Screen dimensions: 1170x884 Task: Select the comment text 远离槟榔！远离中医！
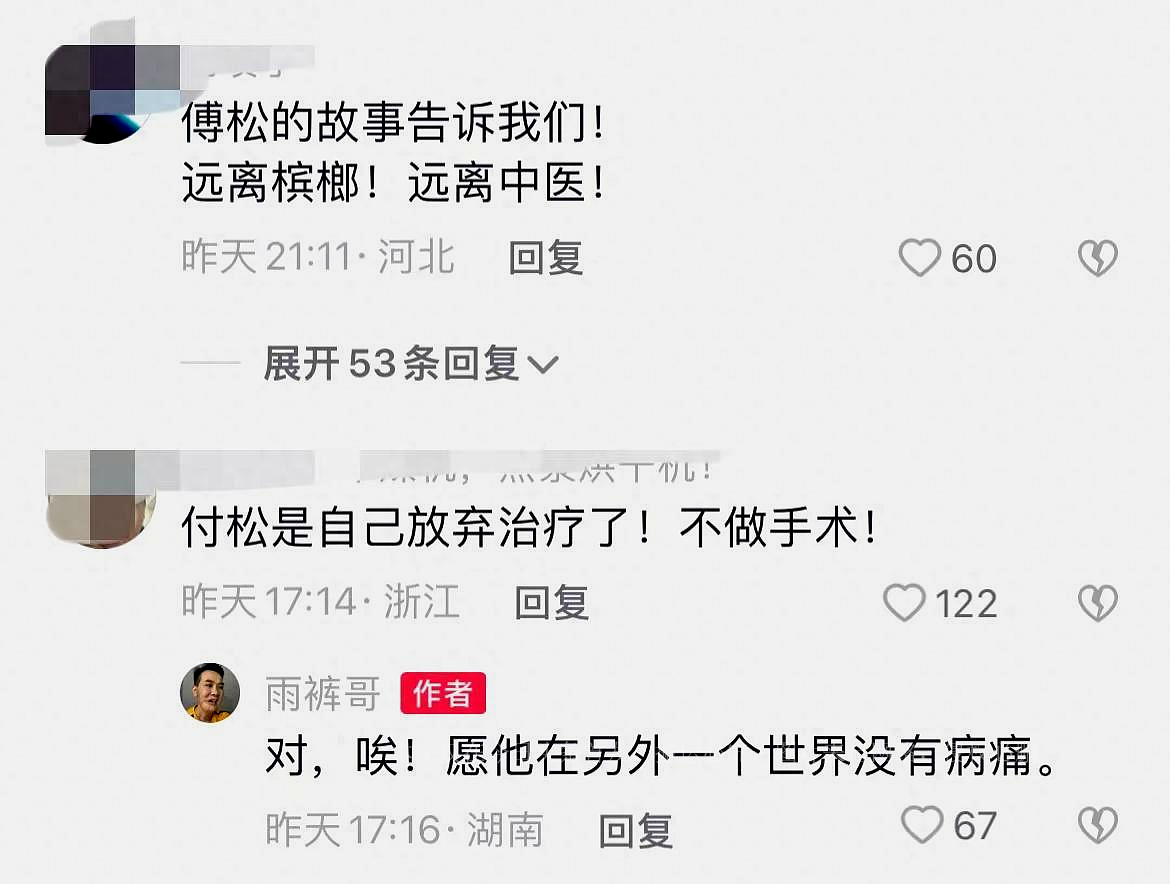tap(394, 184)
